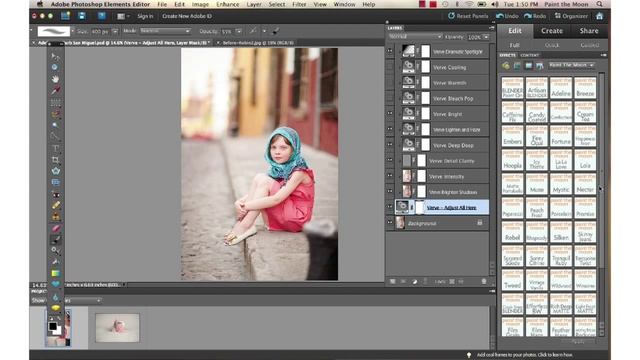Select the Eyedropper tool
Screen dimensions: 640x360
(55, 90)
